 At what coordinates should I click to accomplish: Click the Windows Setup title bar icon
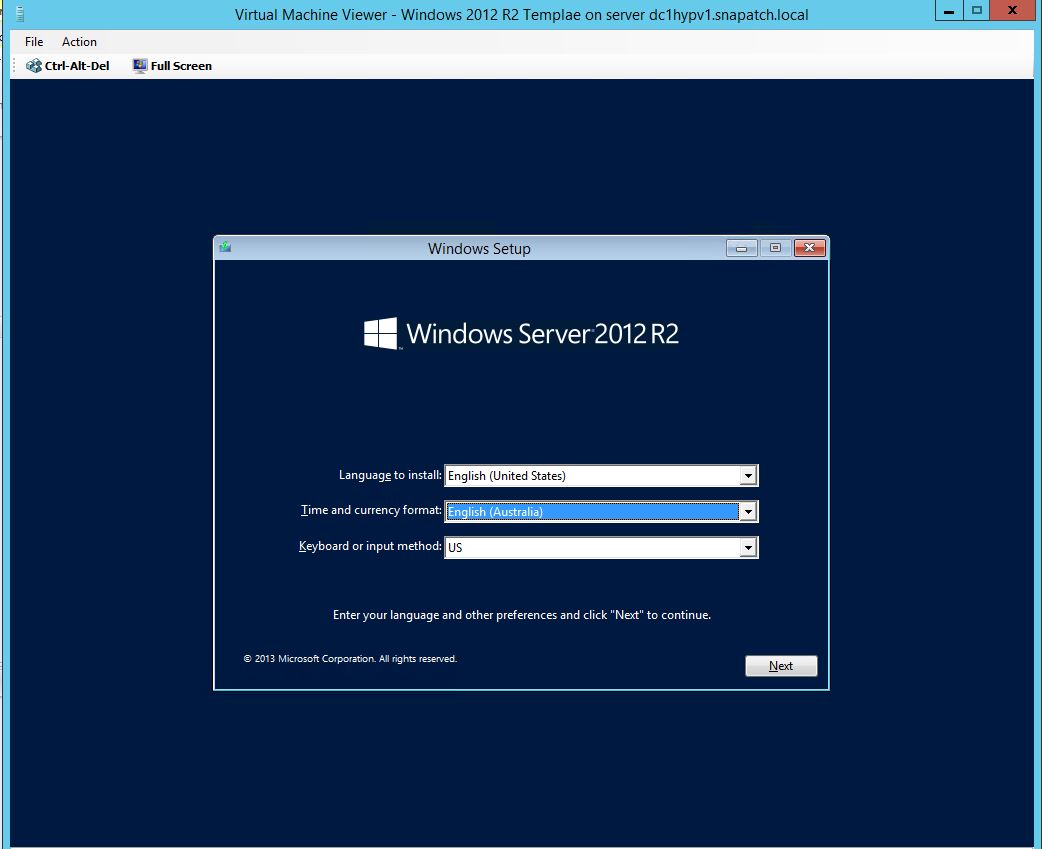(x=225, y=247)
